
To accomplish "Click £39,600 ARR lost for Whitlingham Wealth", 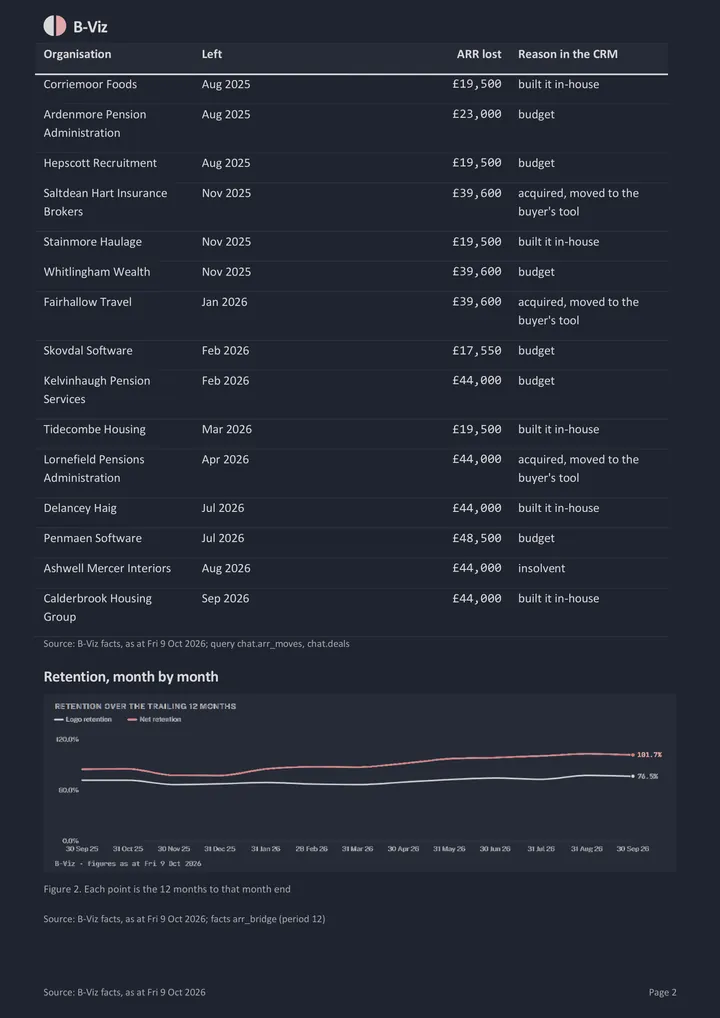I will click(477, 271).
